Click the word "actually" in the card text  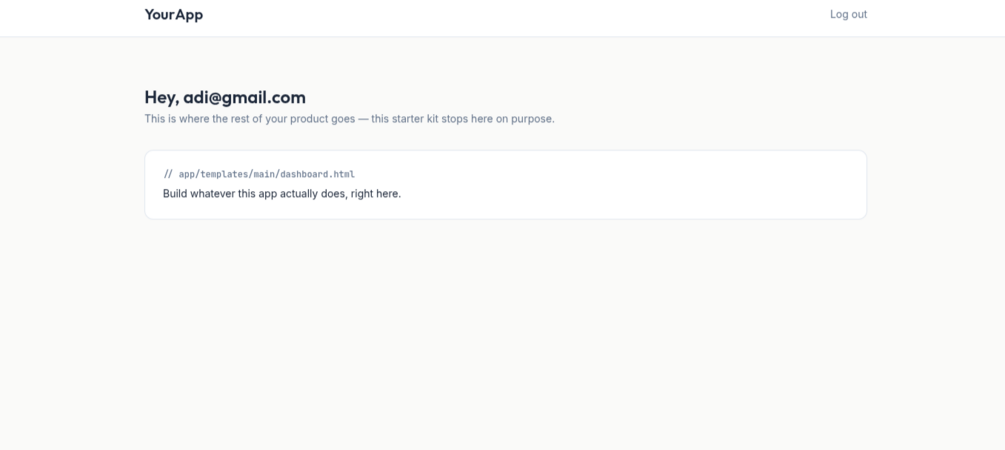(x=299, y=194)
